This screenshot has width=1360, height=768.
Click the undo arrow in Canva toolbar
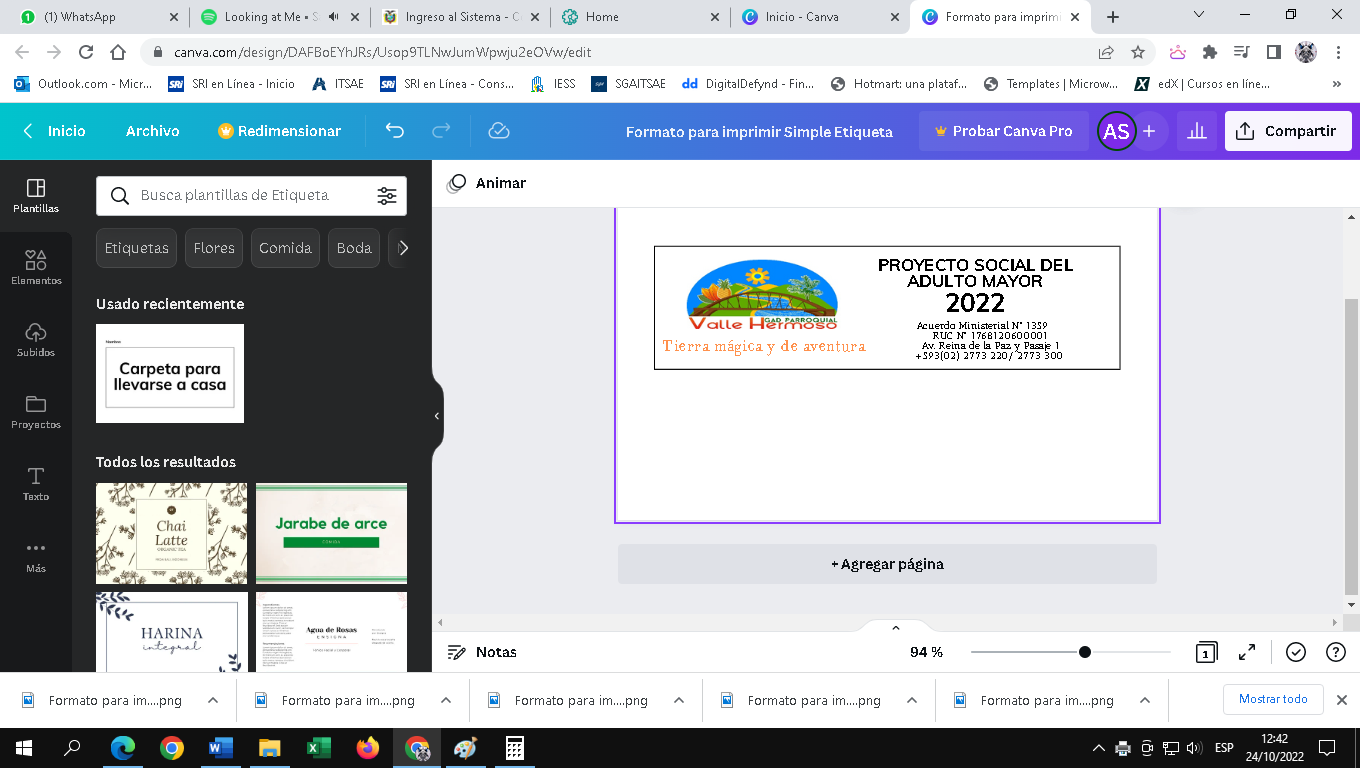coord(395,131)
